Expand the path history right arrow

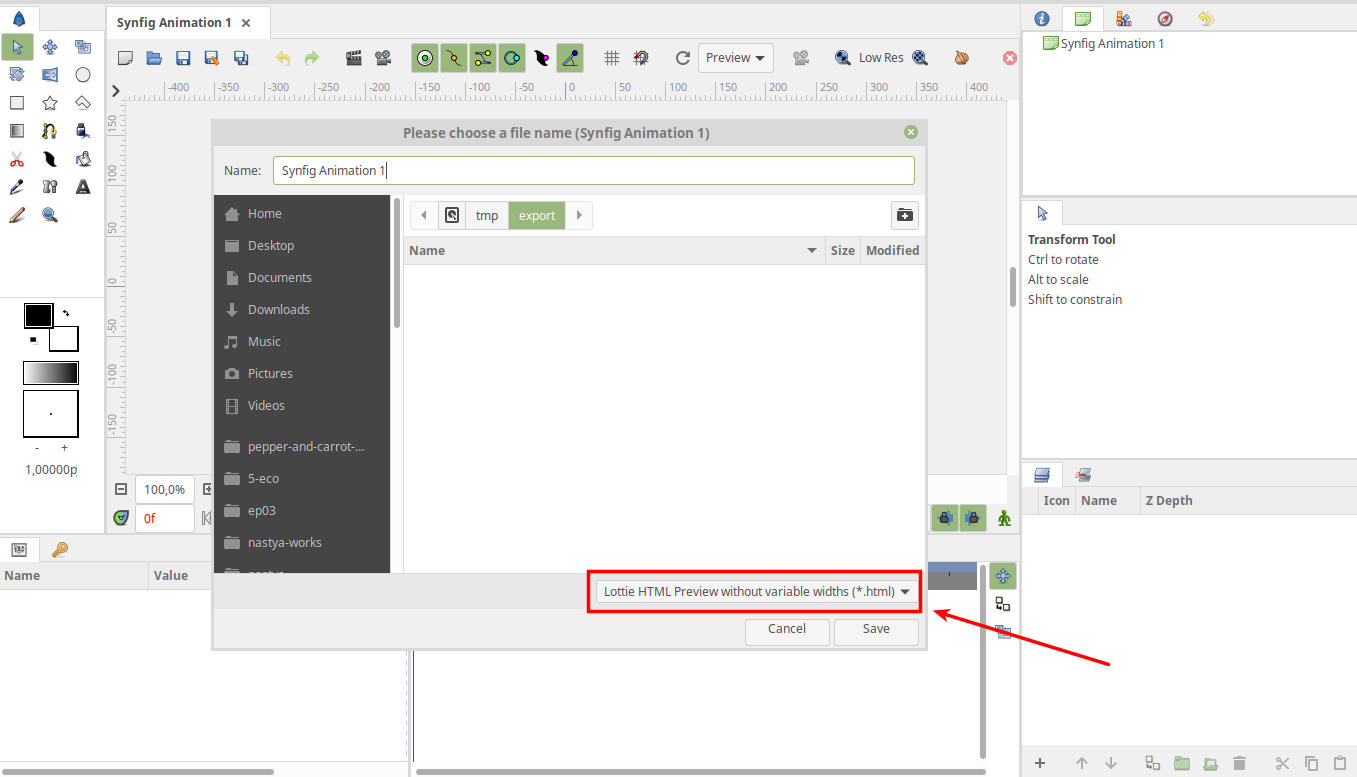[579, 215]
